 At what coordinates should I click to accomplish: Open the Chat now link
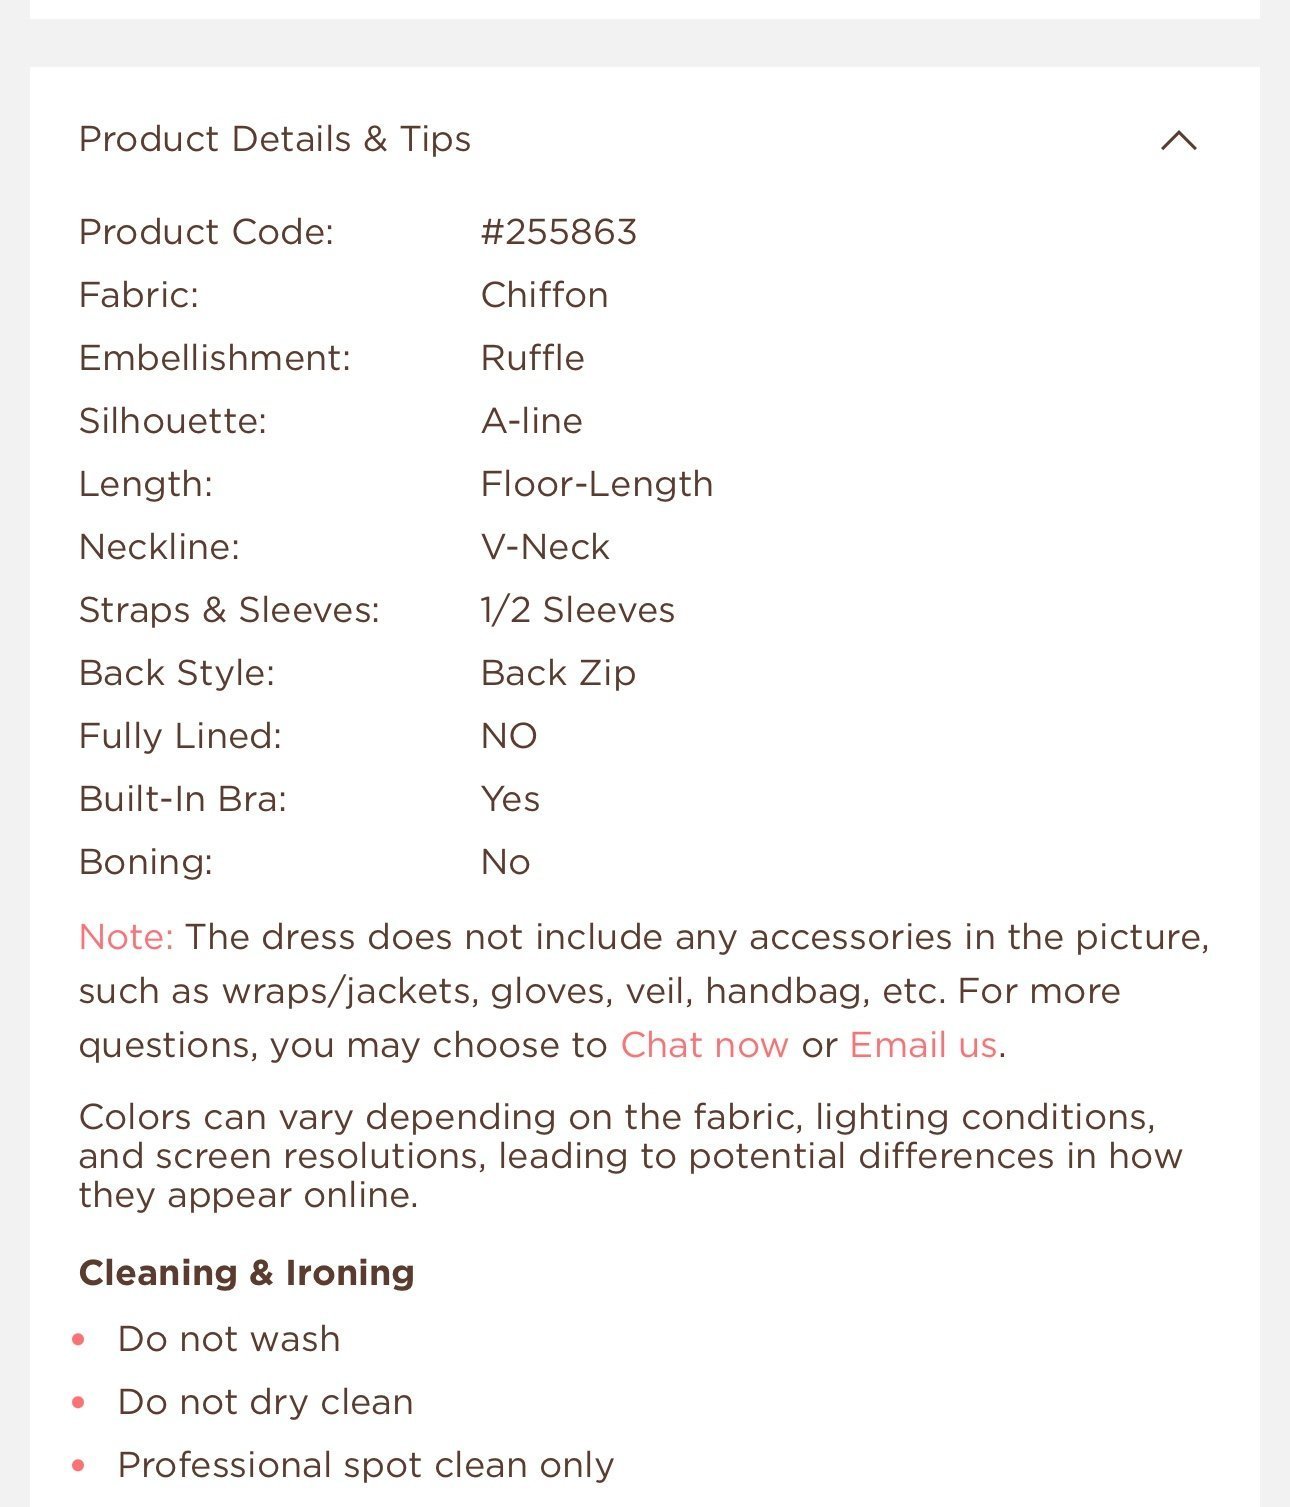pyautogui.click(x=704, y=1045)
